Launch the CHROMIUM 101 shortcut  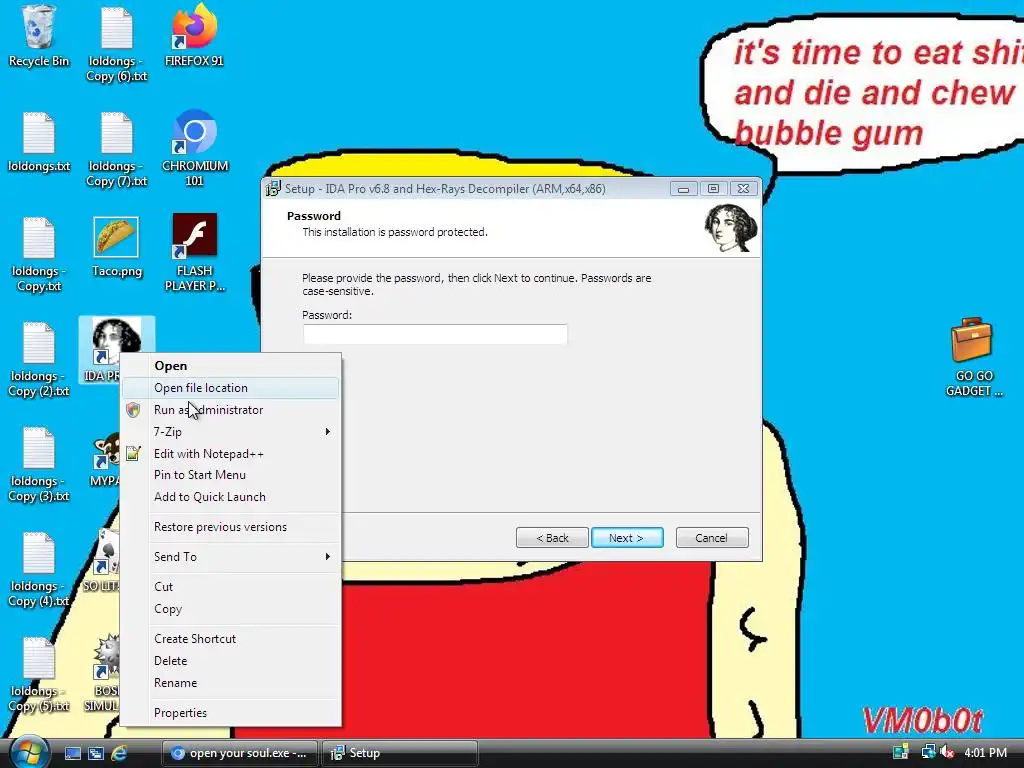[x=195, y=149]
